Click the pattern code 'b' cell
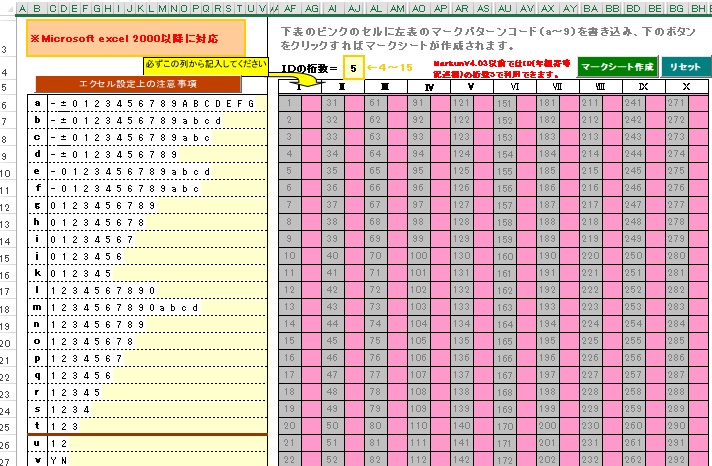Screen dimensions: 712x466 pos(37,120)
